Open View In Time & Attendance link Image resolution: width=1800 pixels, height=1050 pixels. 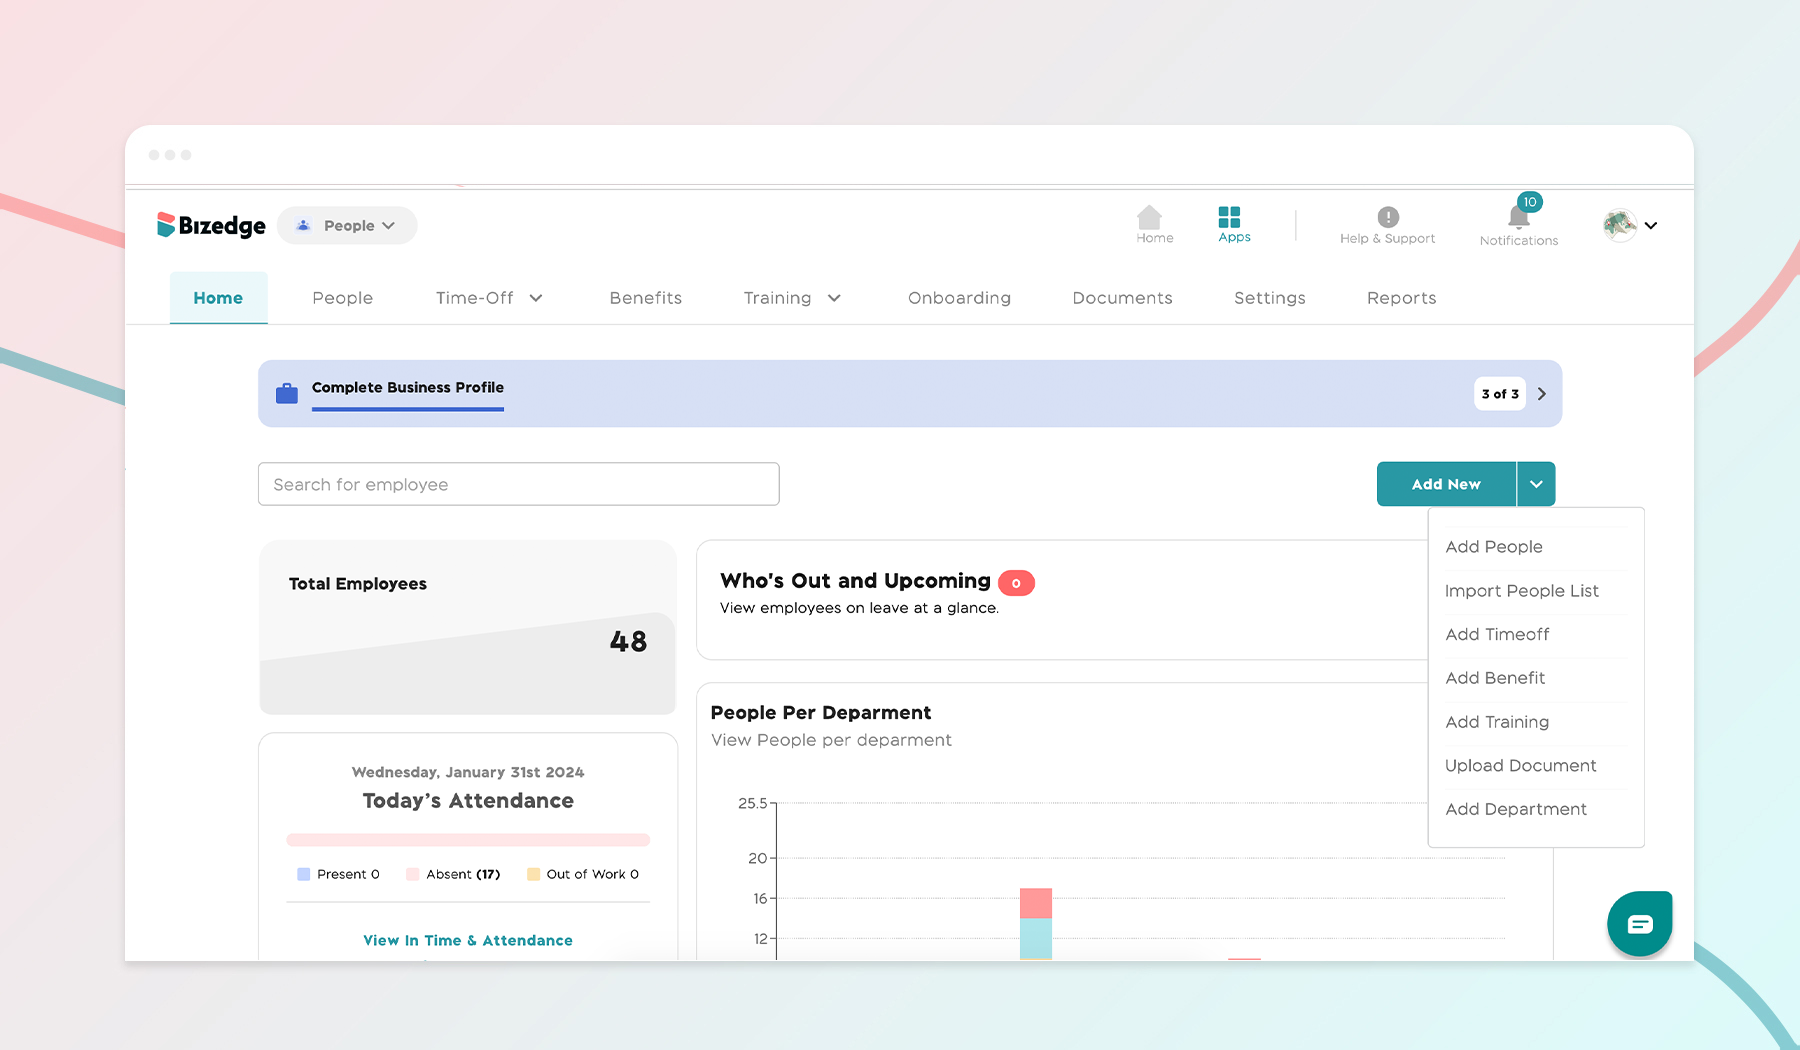coord(467,940)
